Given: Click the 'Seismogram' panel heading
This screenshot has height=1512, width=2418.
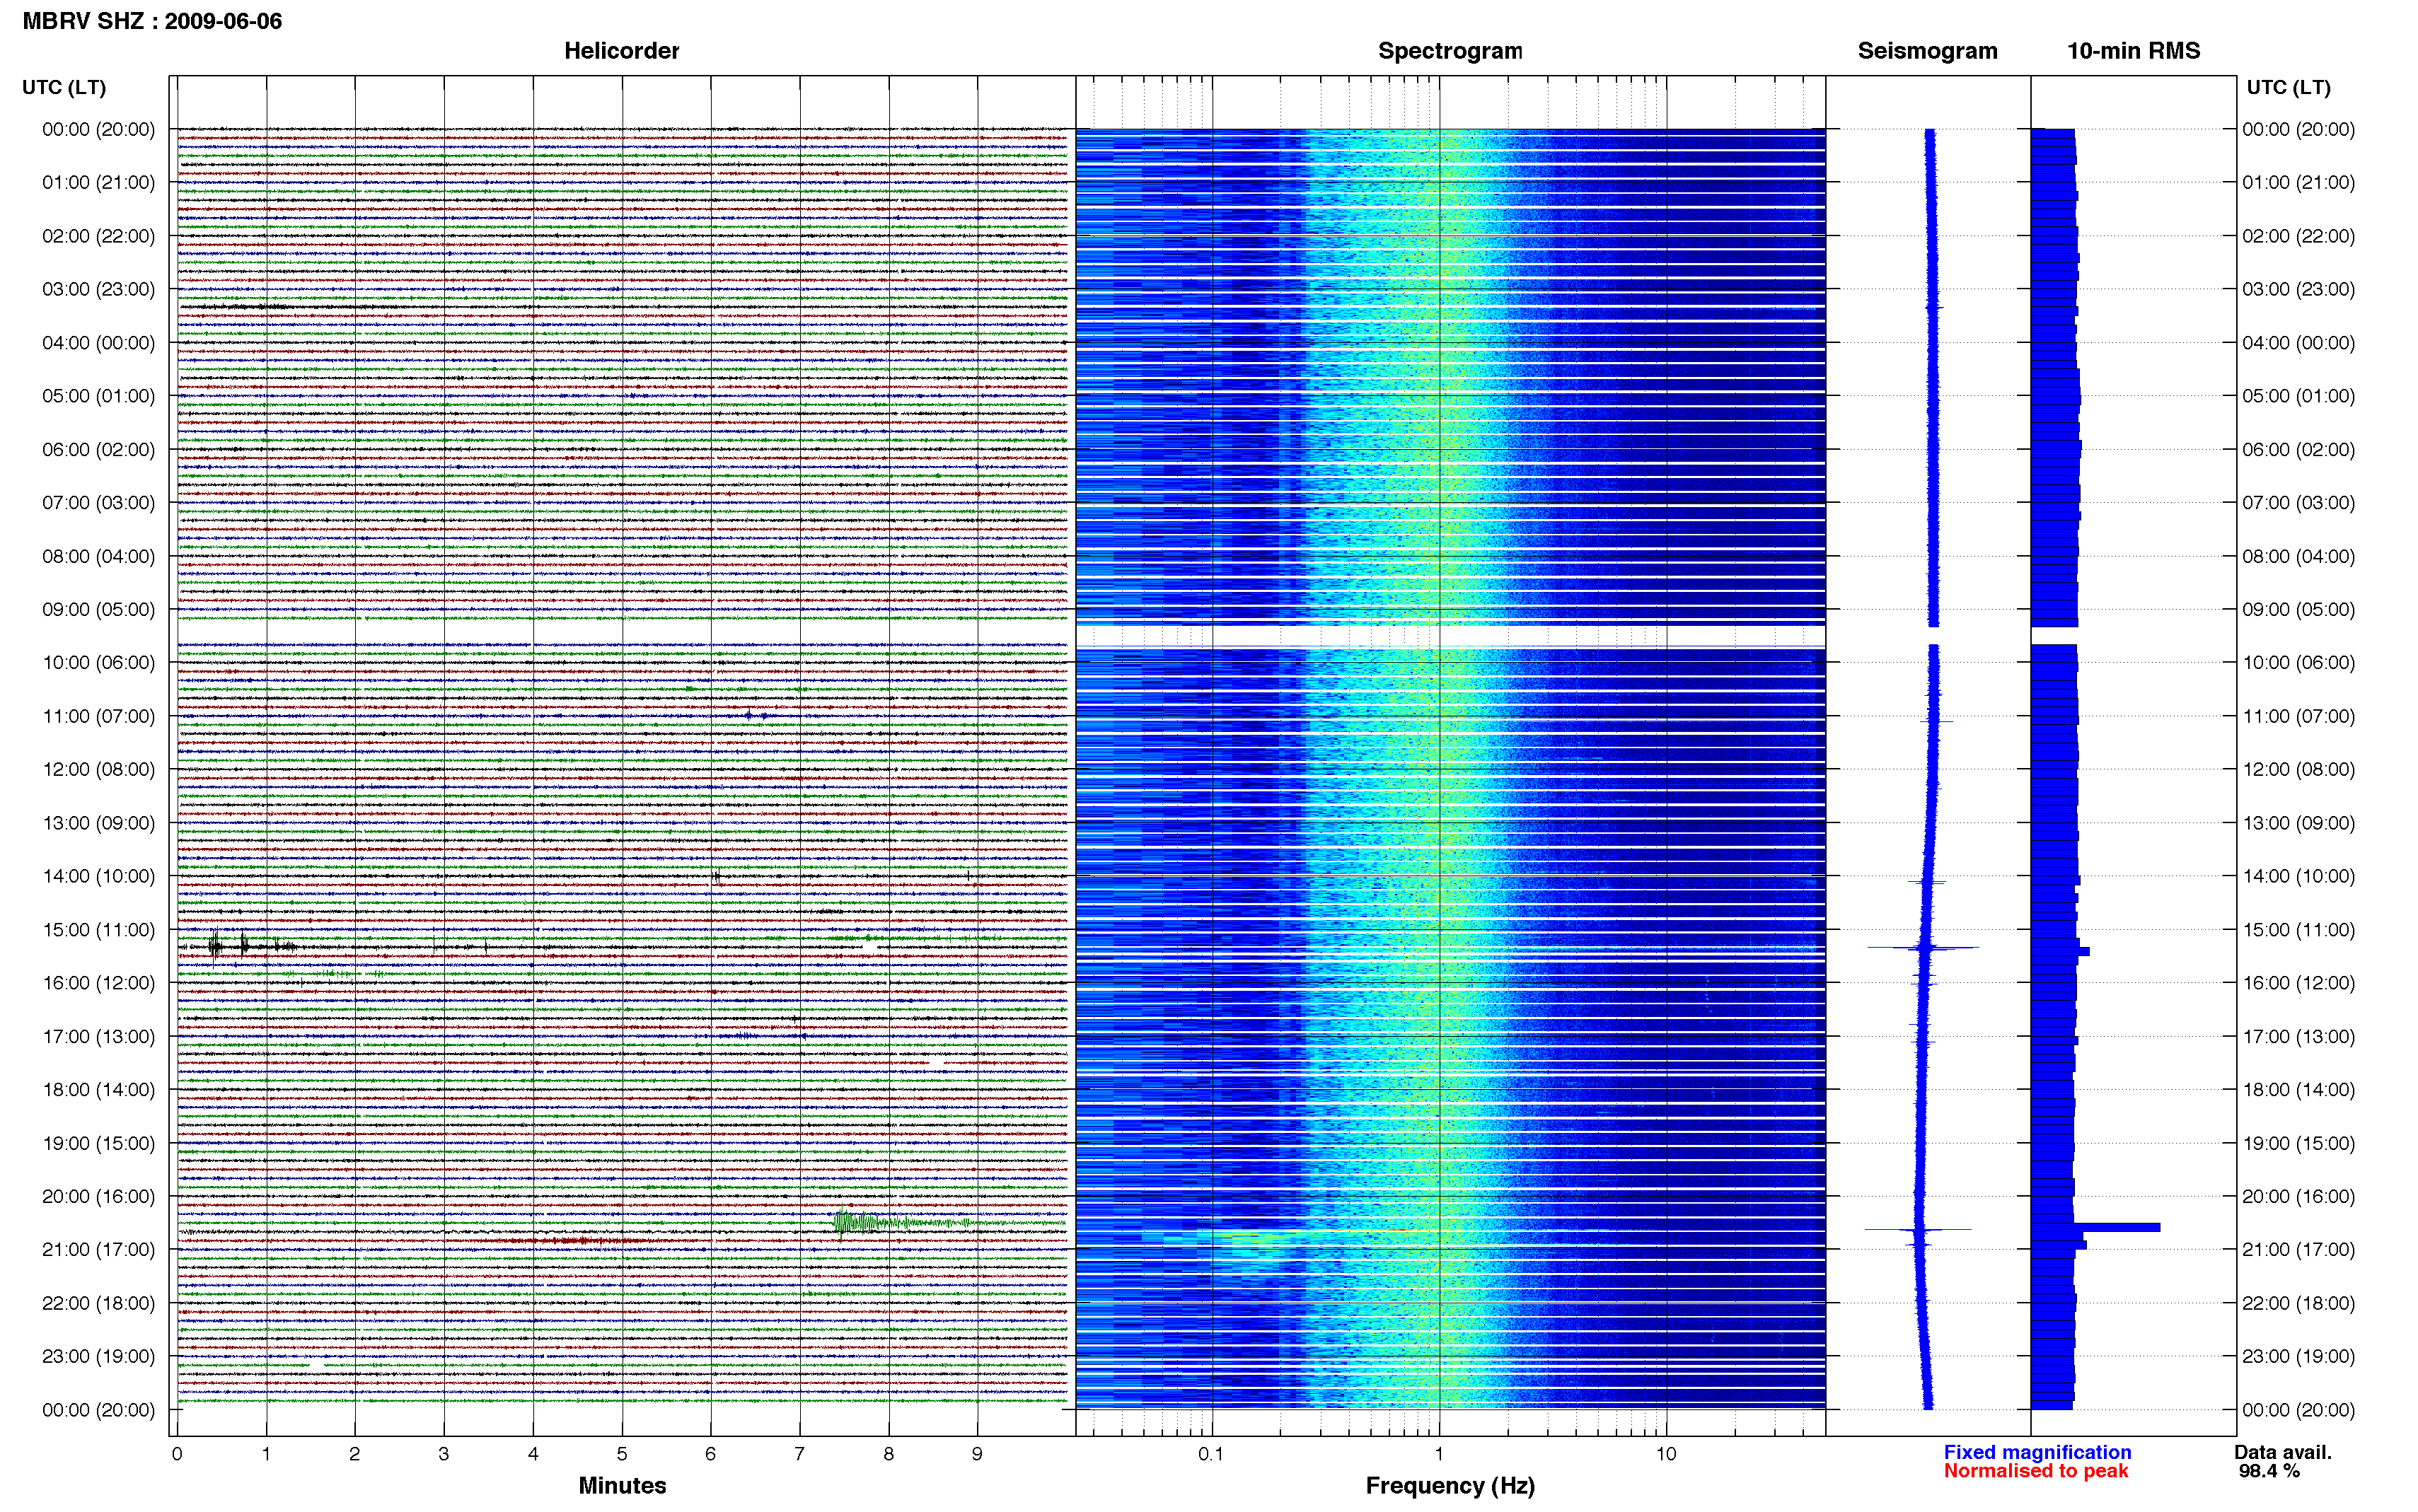Looking at the screenshot, I should (x=1927, y=51).
